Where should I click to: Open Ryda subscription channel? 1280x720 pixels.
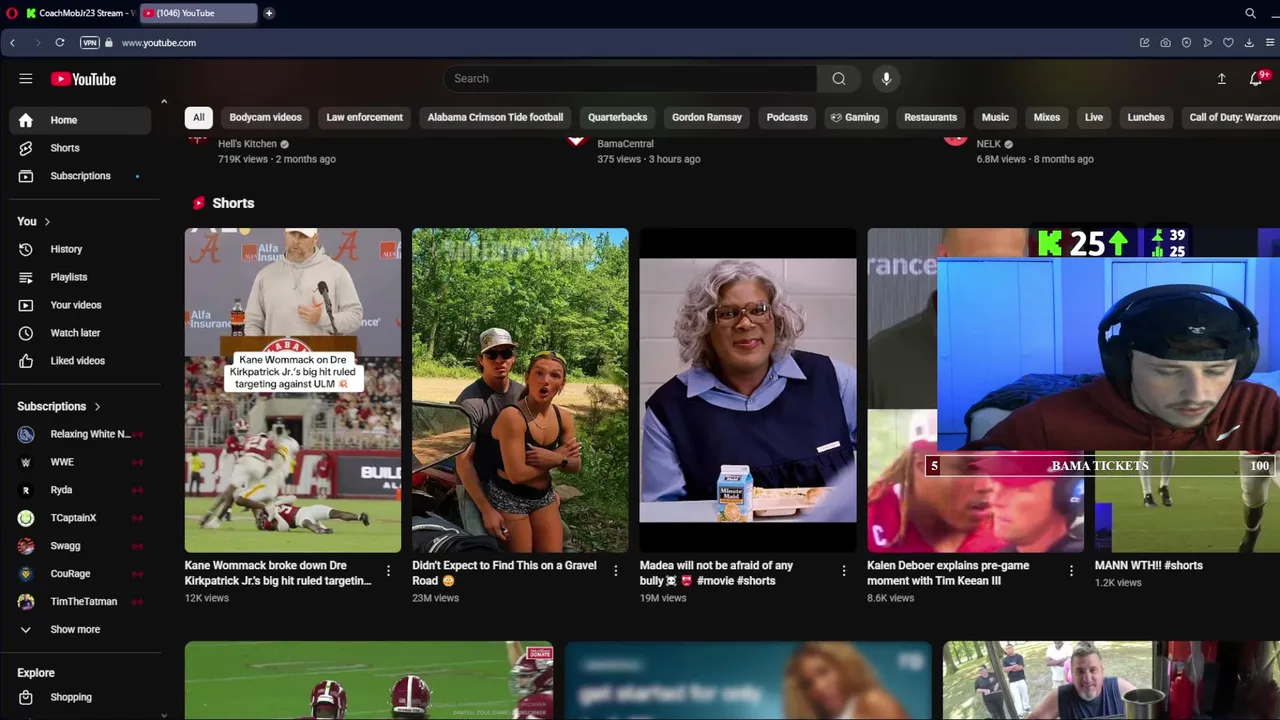coord(80,490)
